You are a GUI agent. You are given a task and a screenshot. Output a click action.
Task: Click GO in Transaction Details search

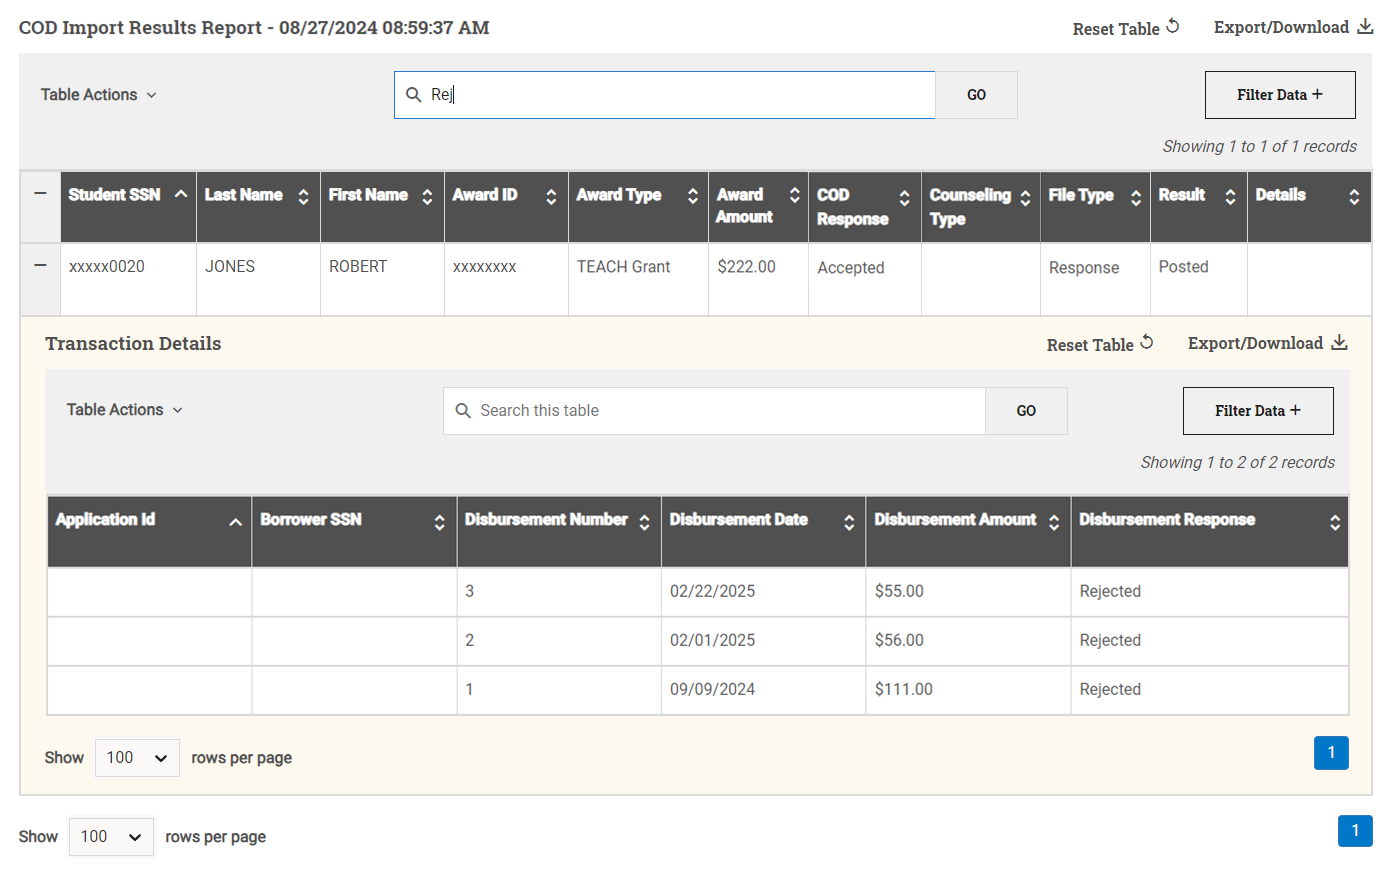(1026, 411)
